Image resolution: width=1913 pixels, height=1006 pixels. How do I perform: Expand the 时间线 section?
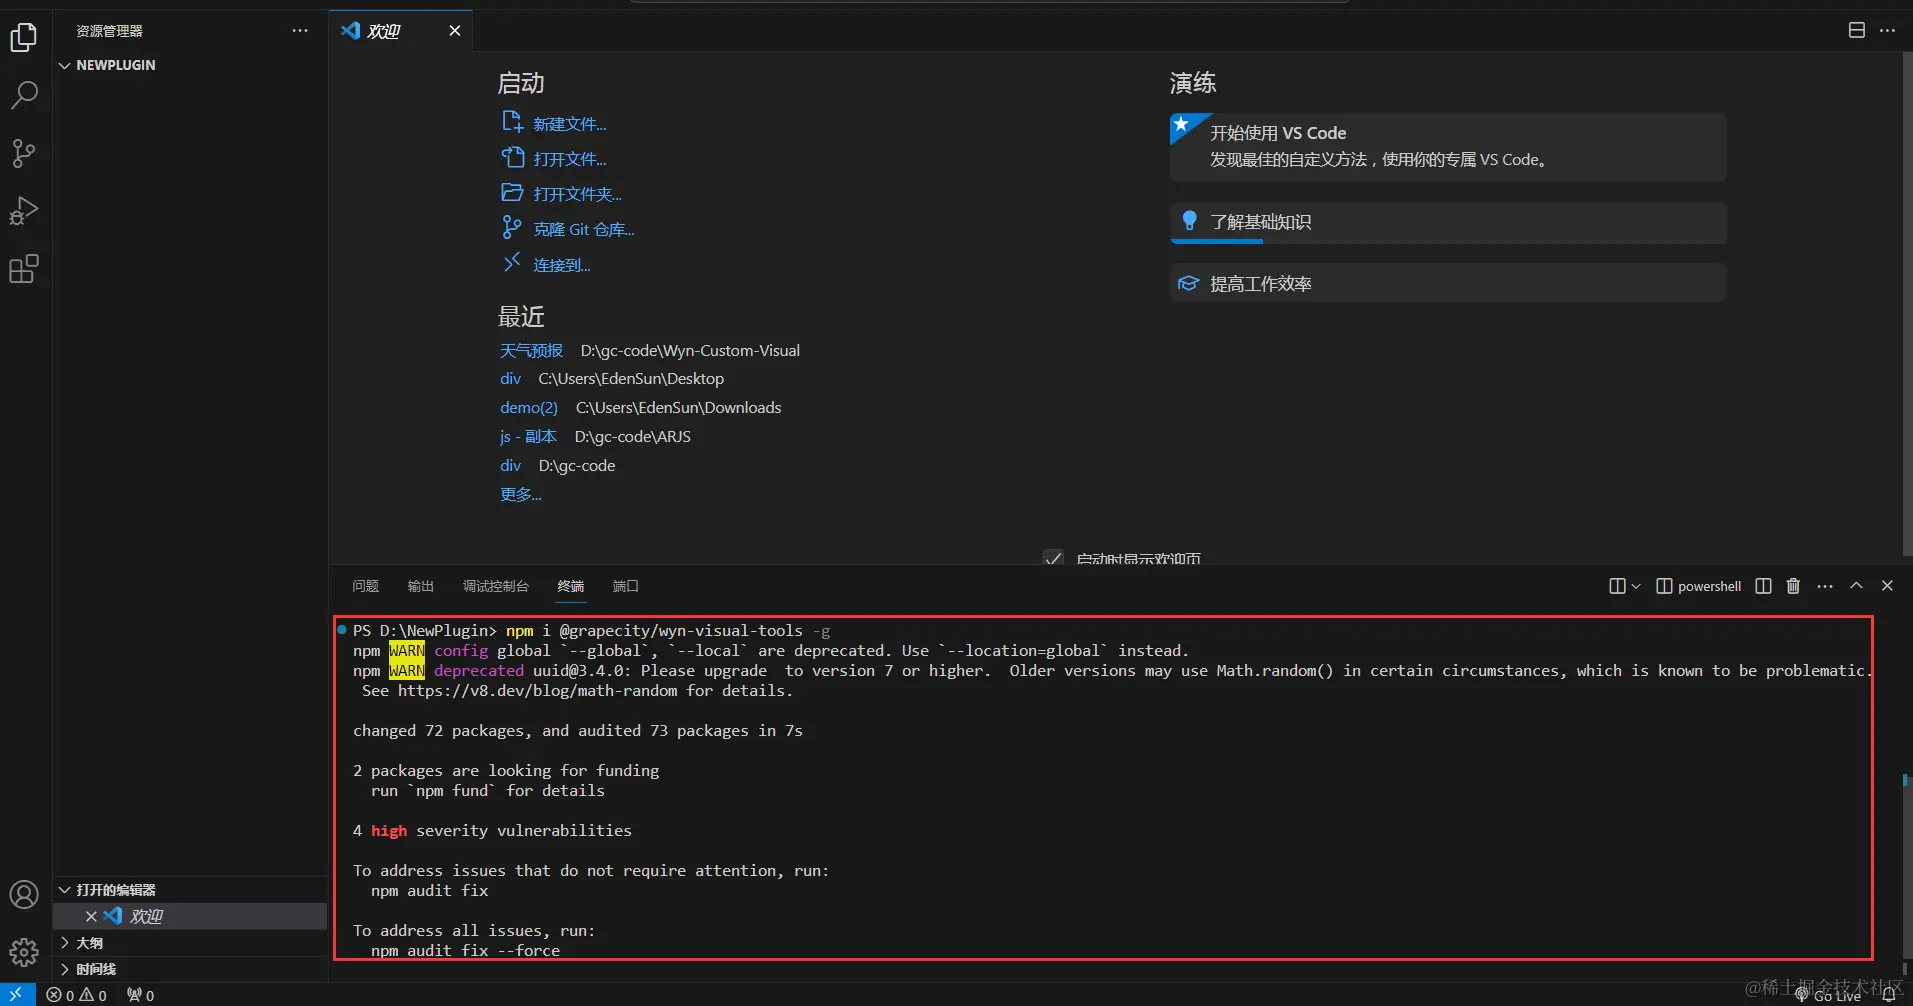190,969
